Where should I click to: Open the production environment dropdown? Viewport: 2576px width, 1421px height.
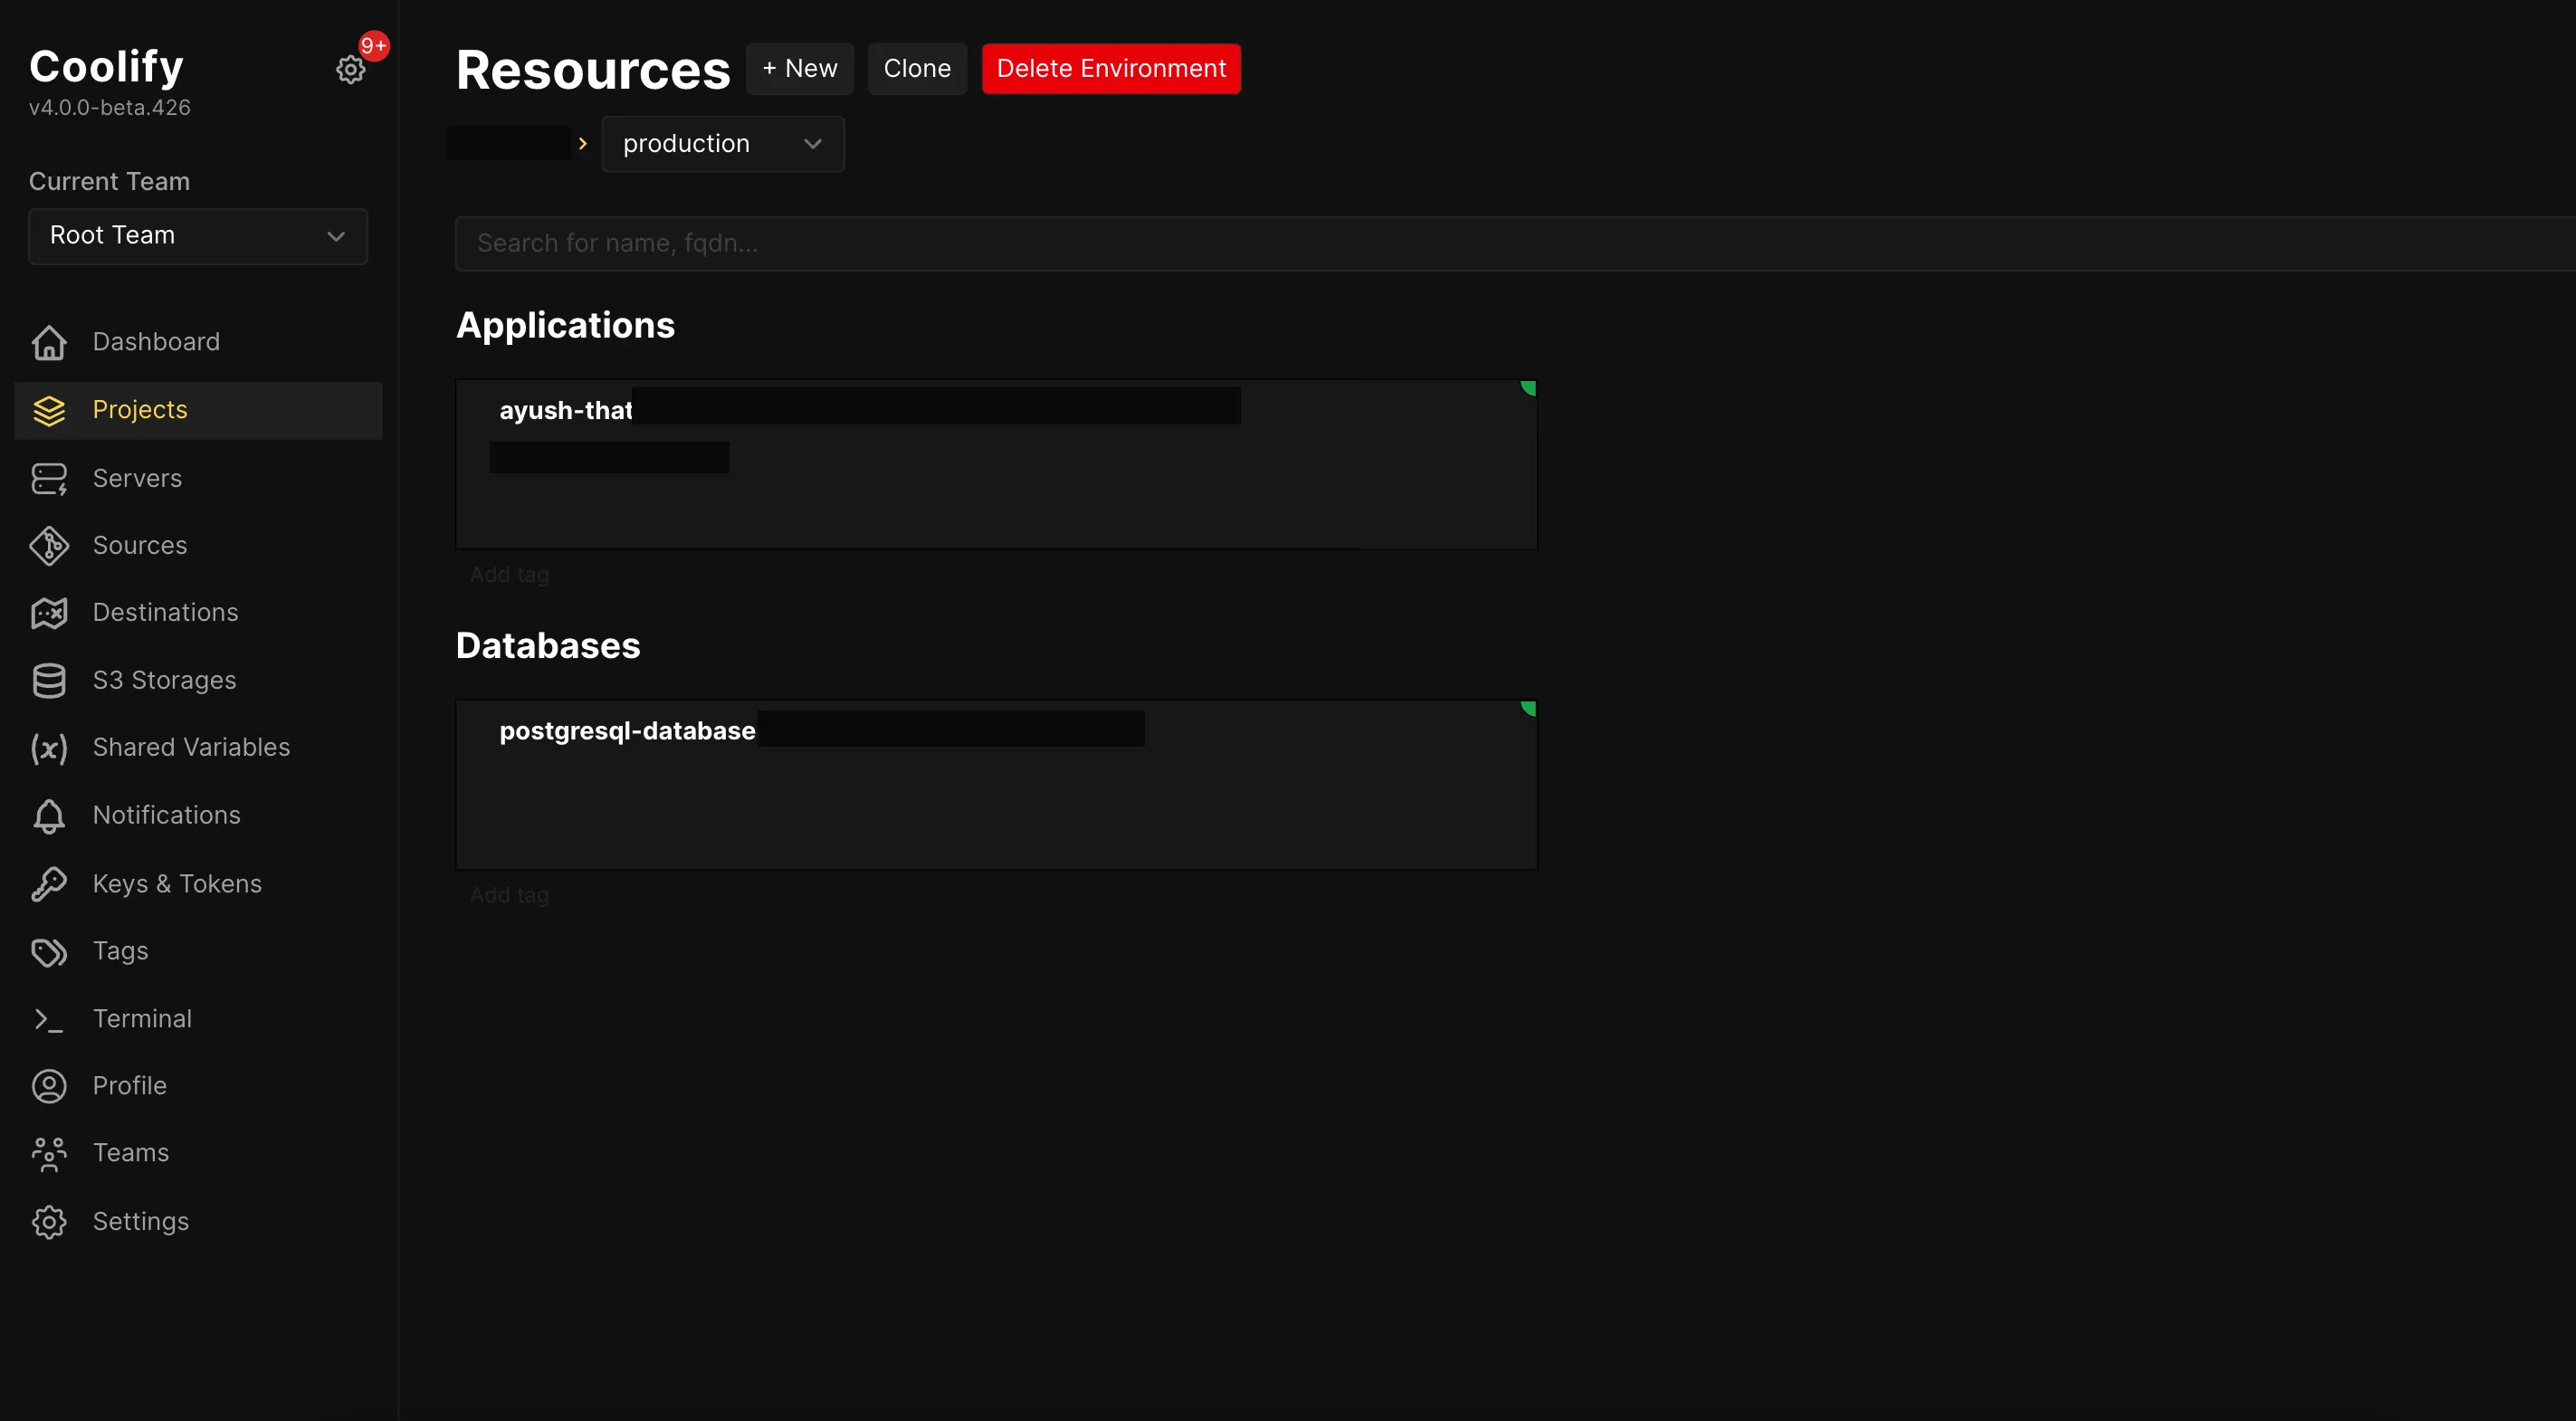pyautogui.click(x=722, y=144)
